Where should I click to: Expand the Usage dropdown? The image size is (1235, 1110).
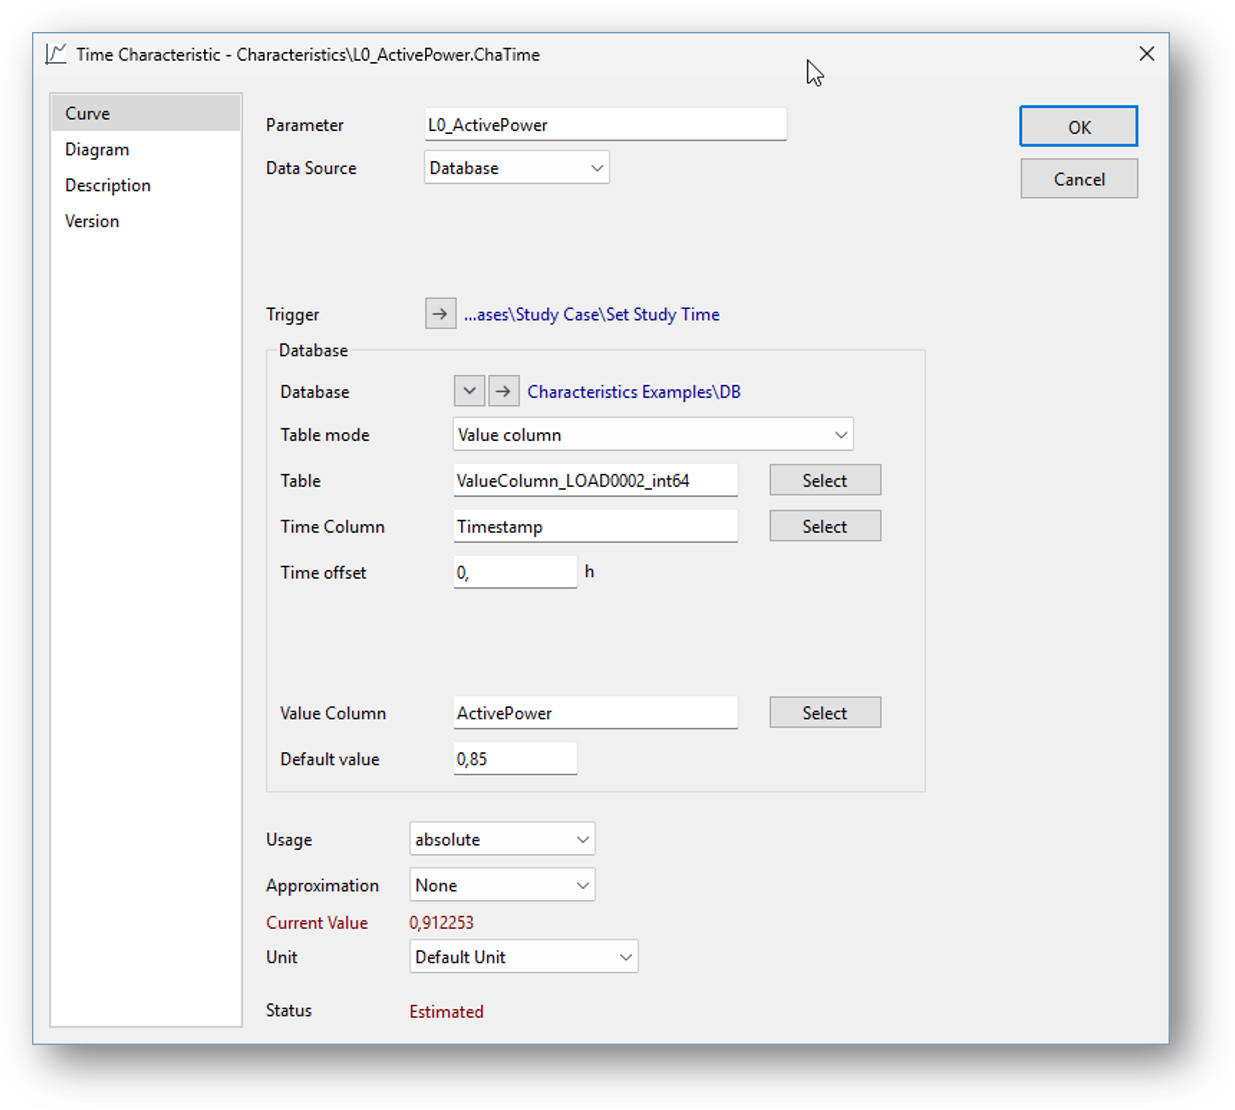[x=502, y=840]
